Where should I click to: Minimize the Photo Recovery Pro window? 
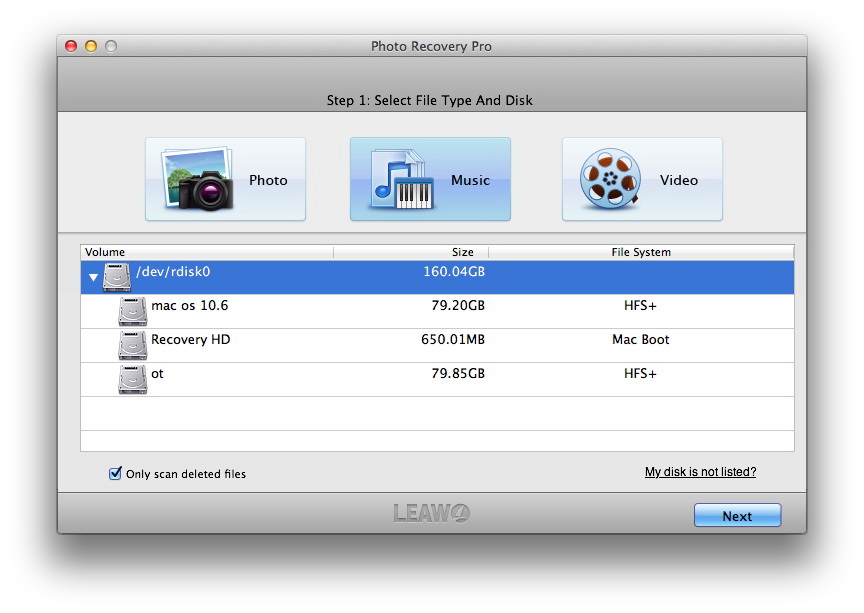91,46
